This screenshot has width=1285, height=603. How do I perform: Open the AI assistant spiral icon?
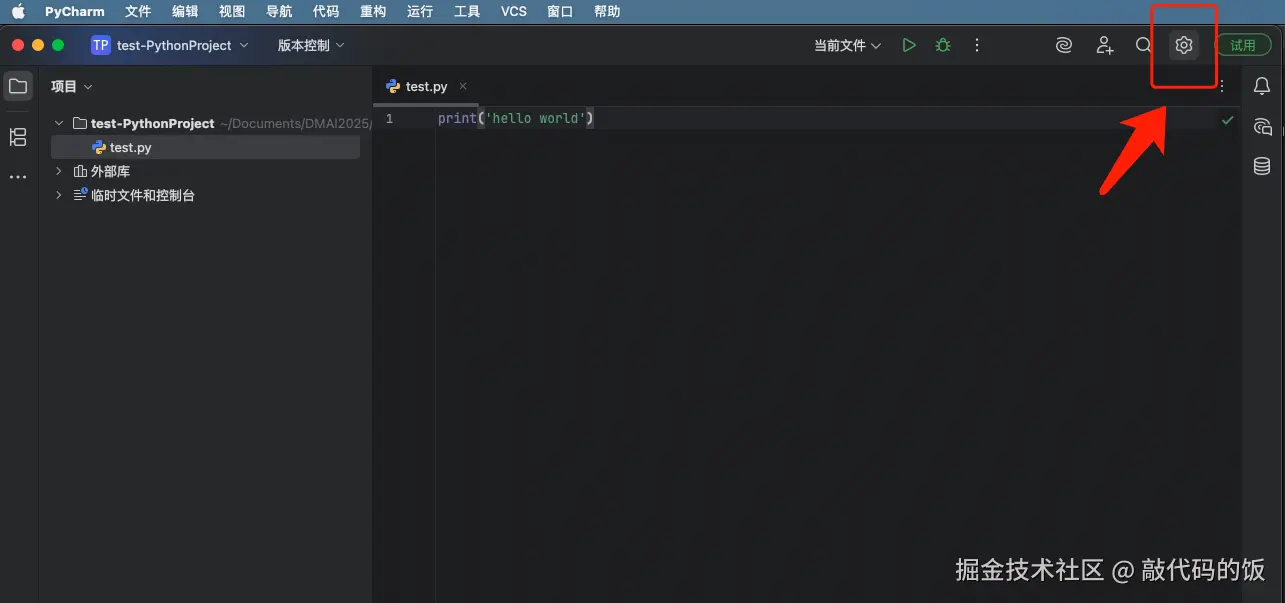pyautogui.click(x=1064, y=45)
